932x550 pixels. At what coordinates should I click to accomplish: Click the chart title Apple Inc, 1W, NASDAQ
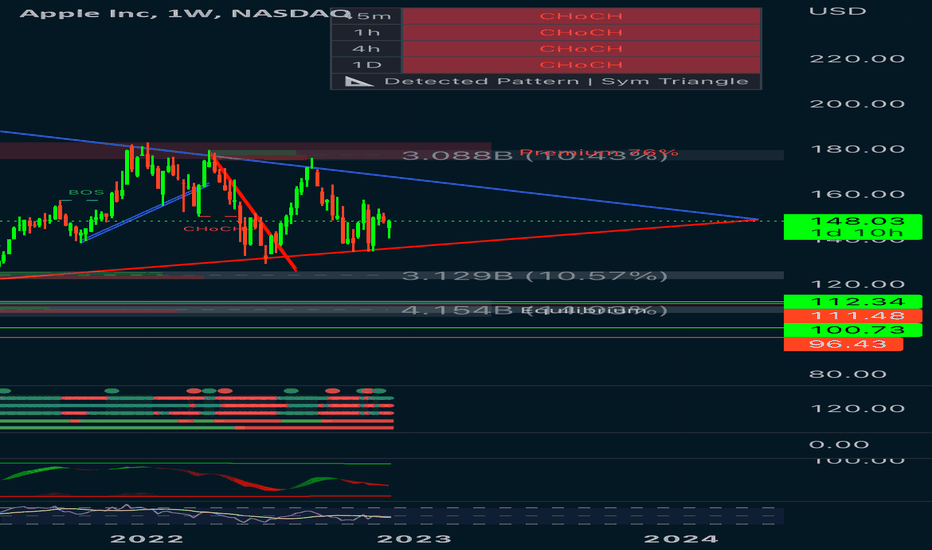pyautogui.click(x=185, y=13)
